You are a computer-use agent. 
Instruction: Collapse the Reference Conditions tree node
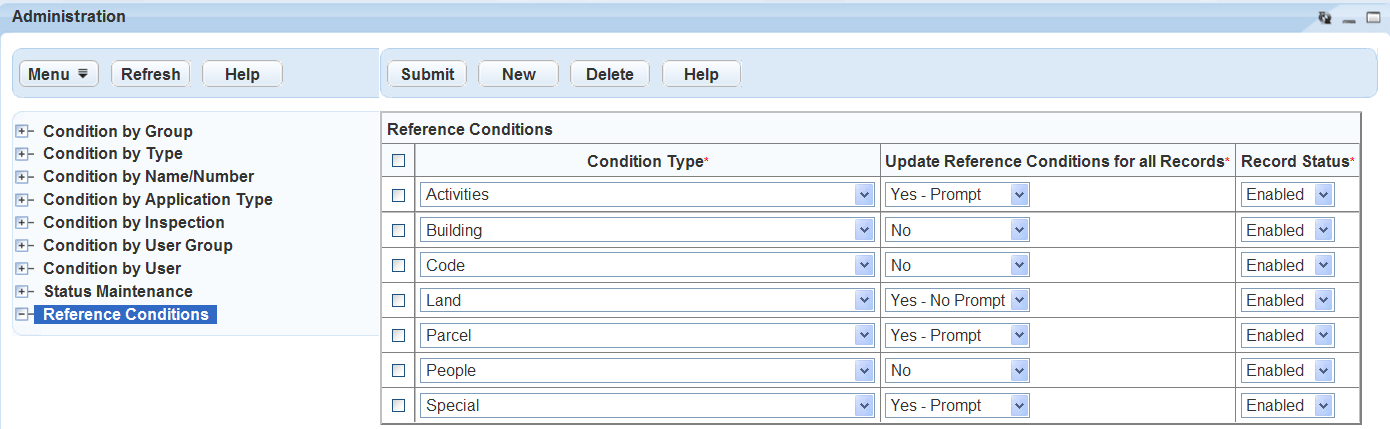[22, 314]
